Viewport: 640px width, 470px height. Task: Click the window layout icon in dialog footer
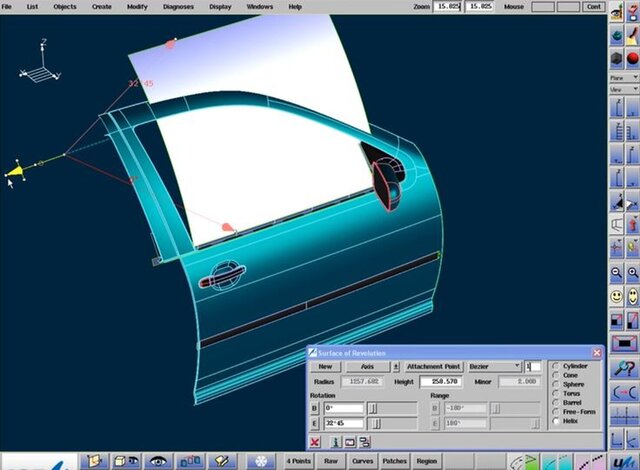(350, 442)
